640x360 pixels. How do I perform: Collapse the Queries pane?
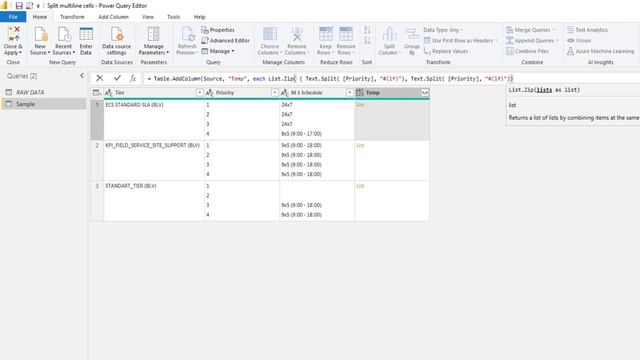click(82, 76)
